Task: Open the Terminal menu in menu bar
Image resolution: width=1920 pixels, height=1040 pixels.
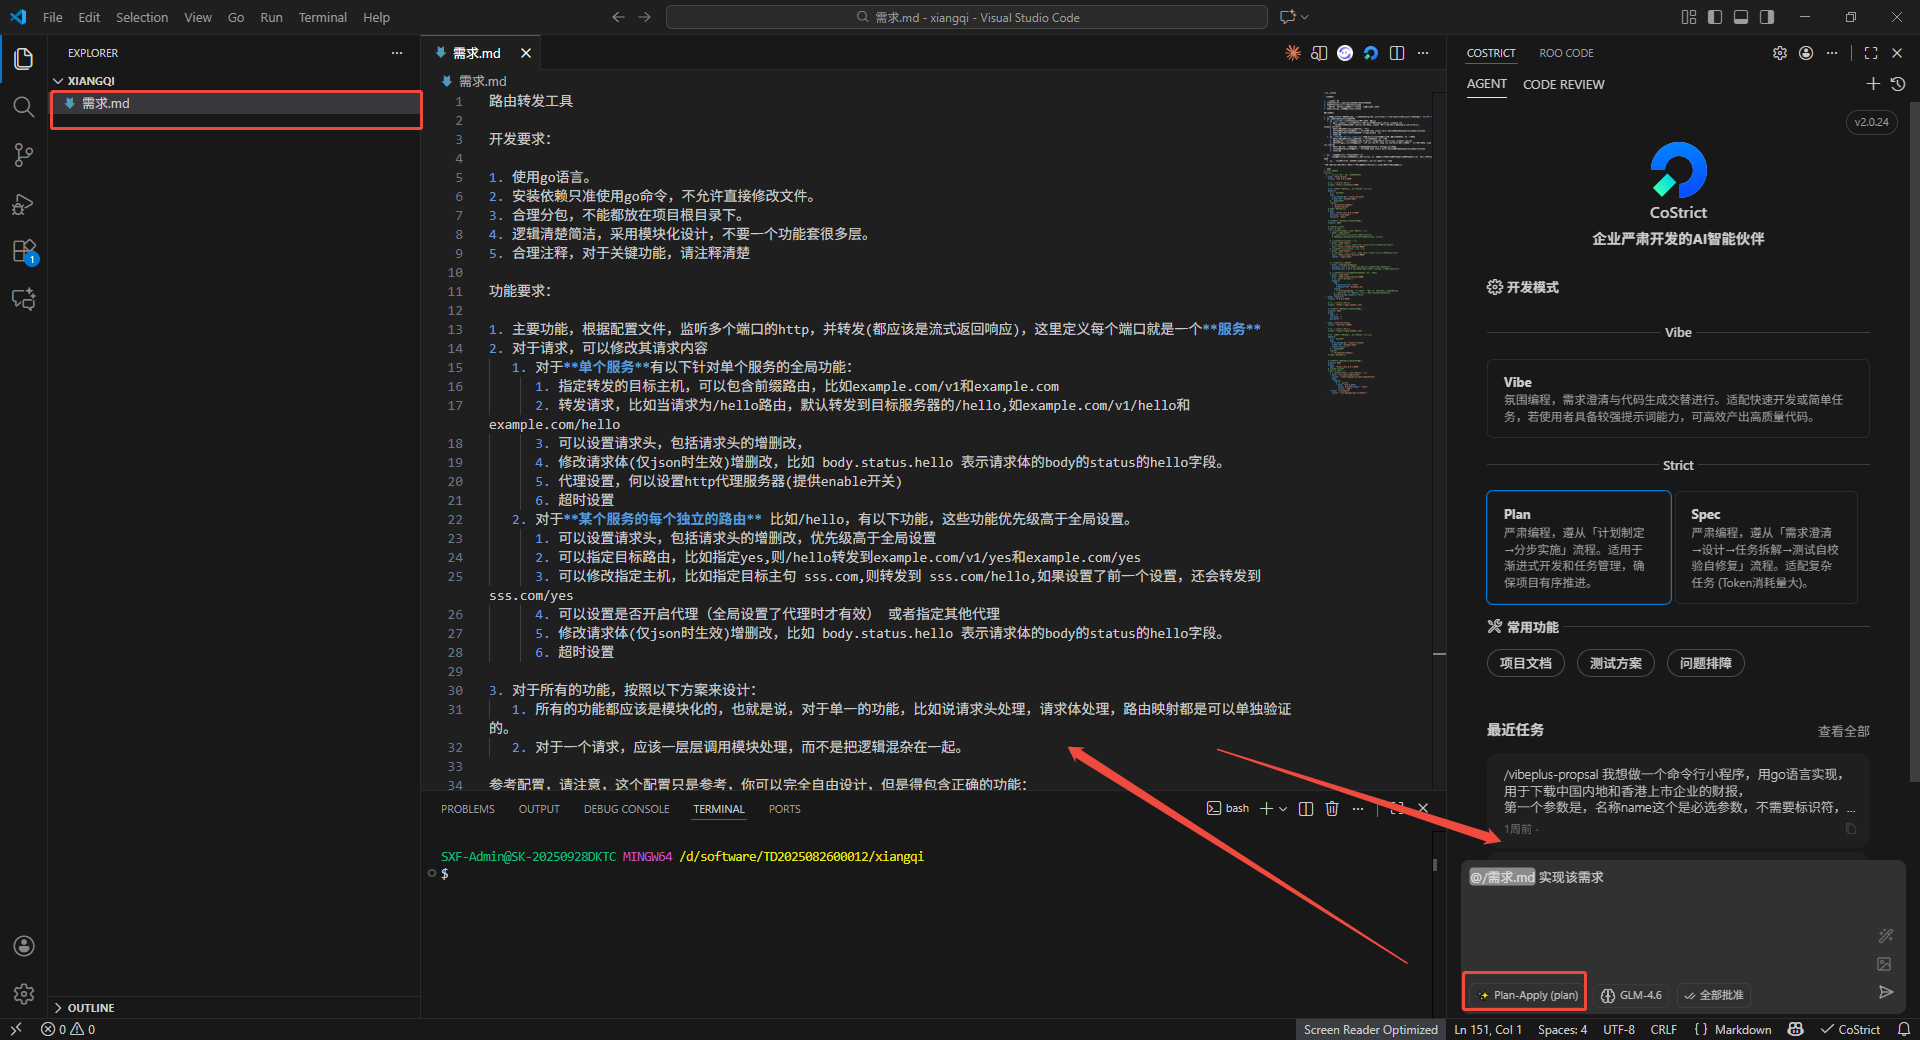Action: pos(322,17)
